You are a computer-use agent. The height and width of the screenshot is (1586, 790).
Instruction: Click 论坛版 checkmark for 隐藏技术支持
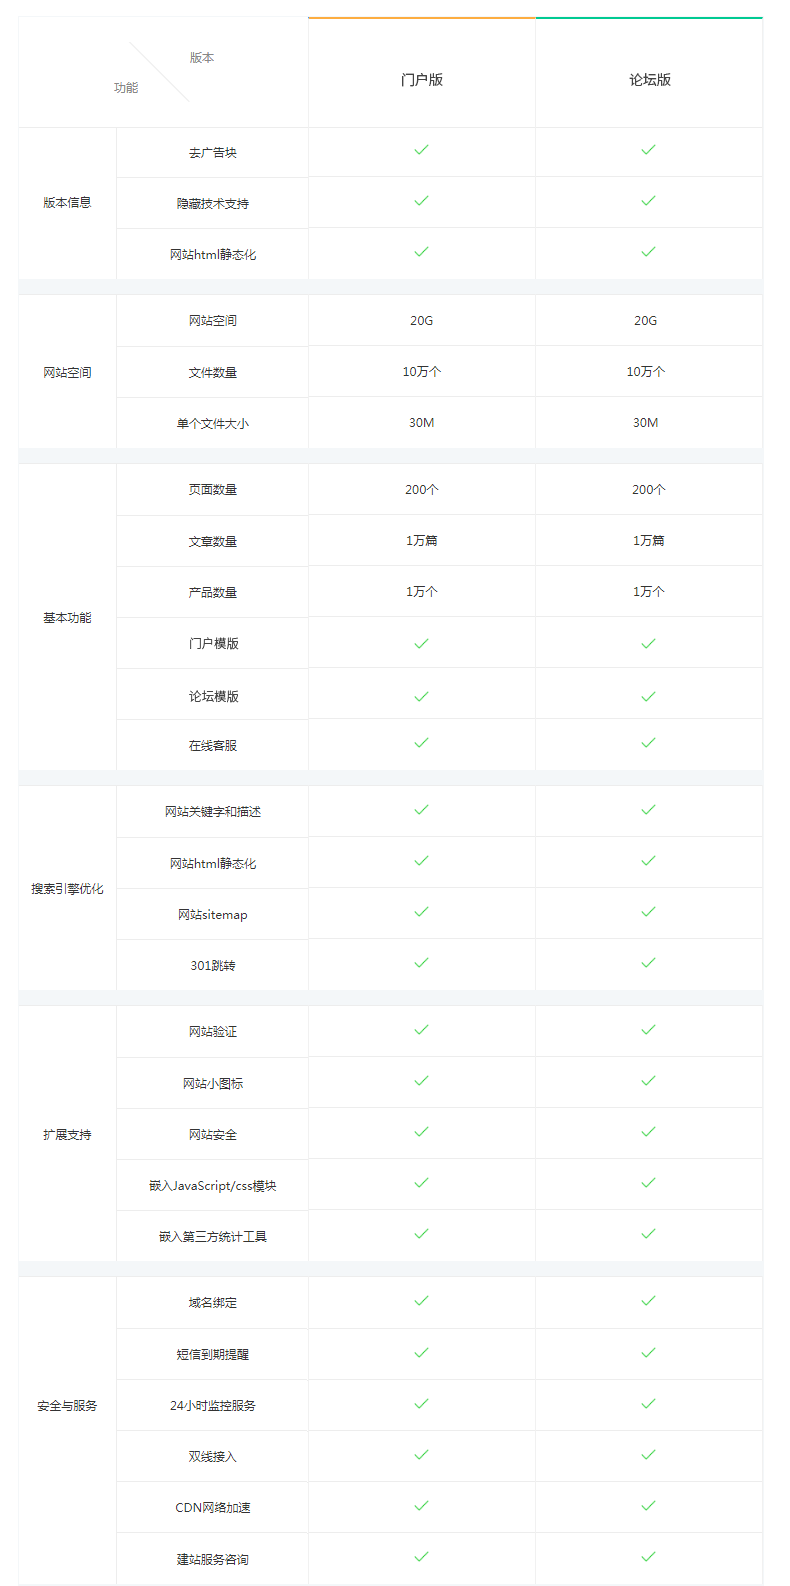coord(648,201)
